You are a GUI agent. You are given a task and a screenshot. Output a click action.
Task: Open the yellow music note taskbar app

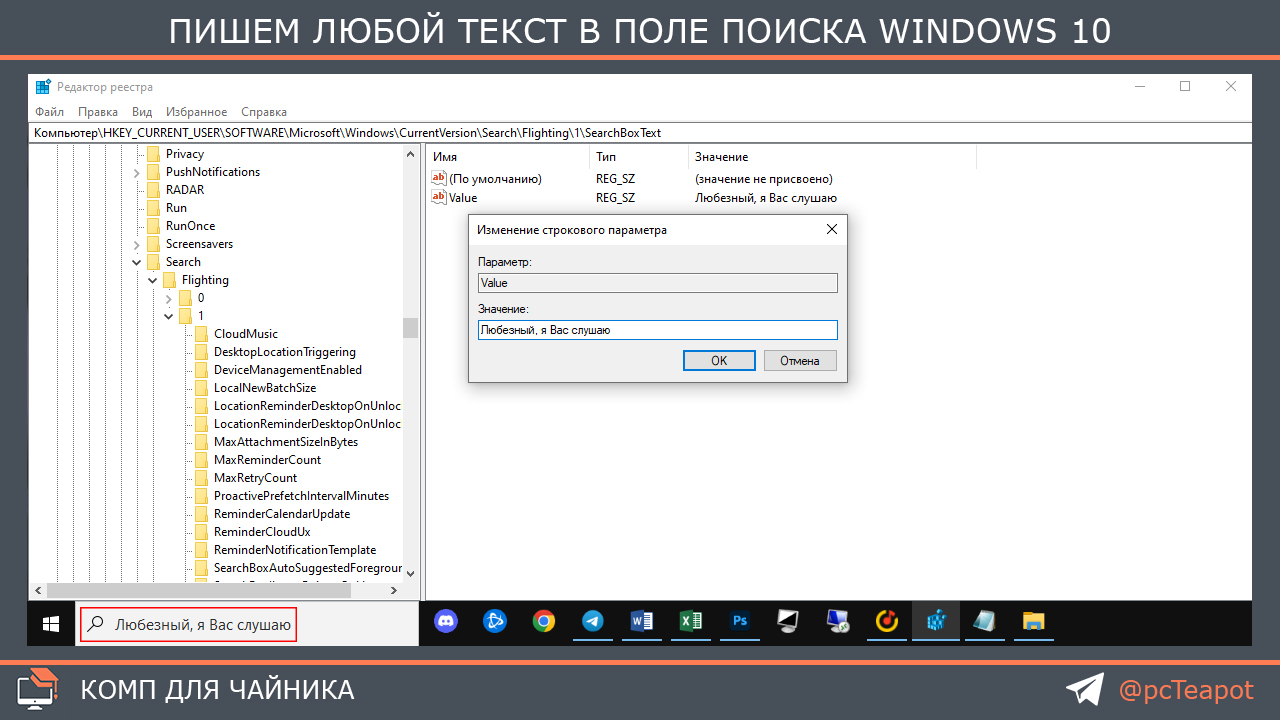887,622
